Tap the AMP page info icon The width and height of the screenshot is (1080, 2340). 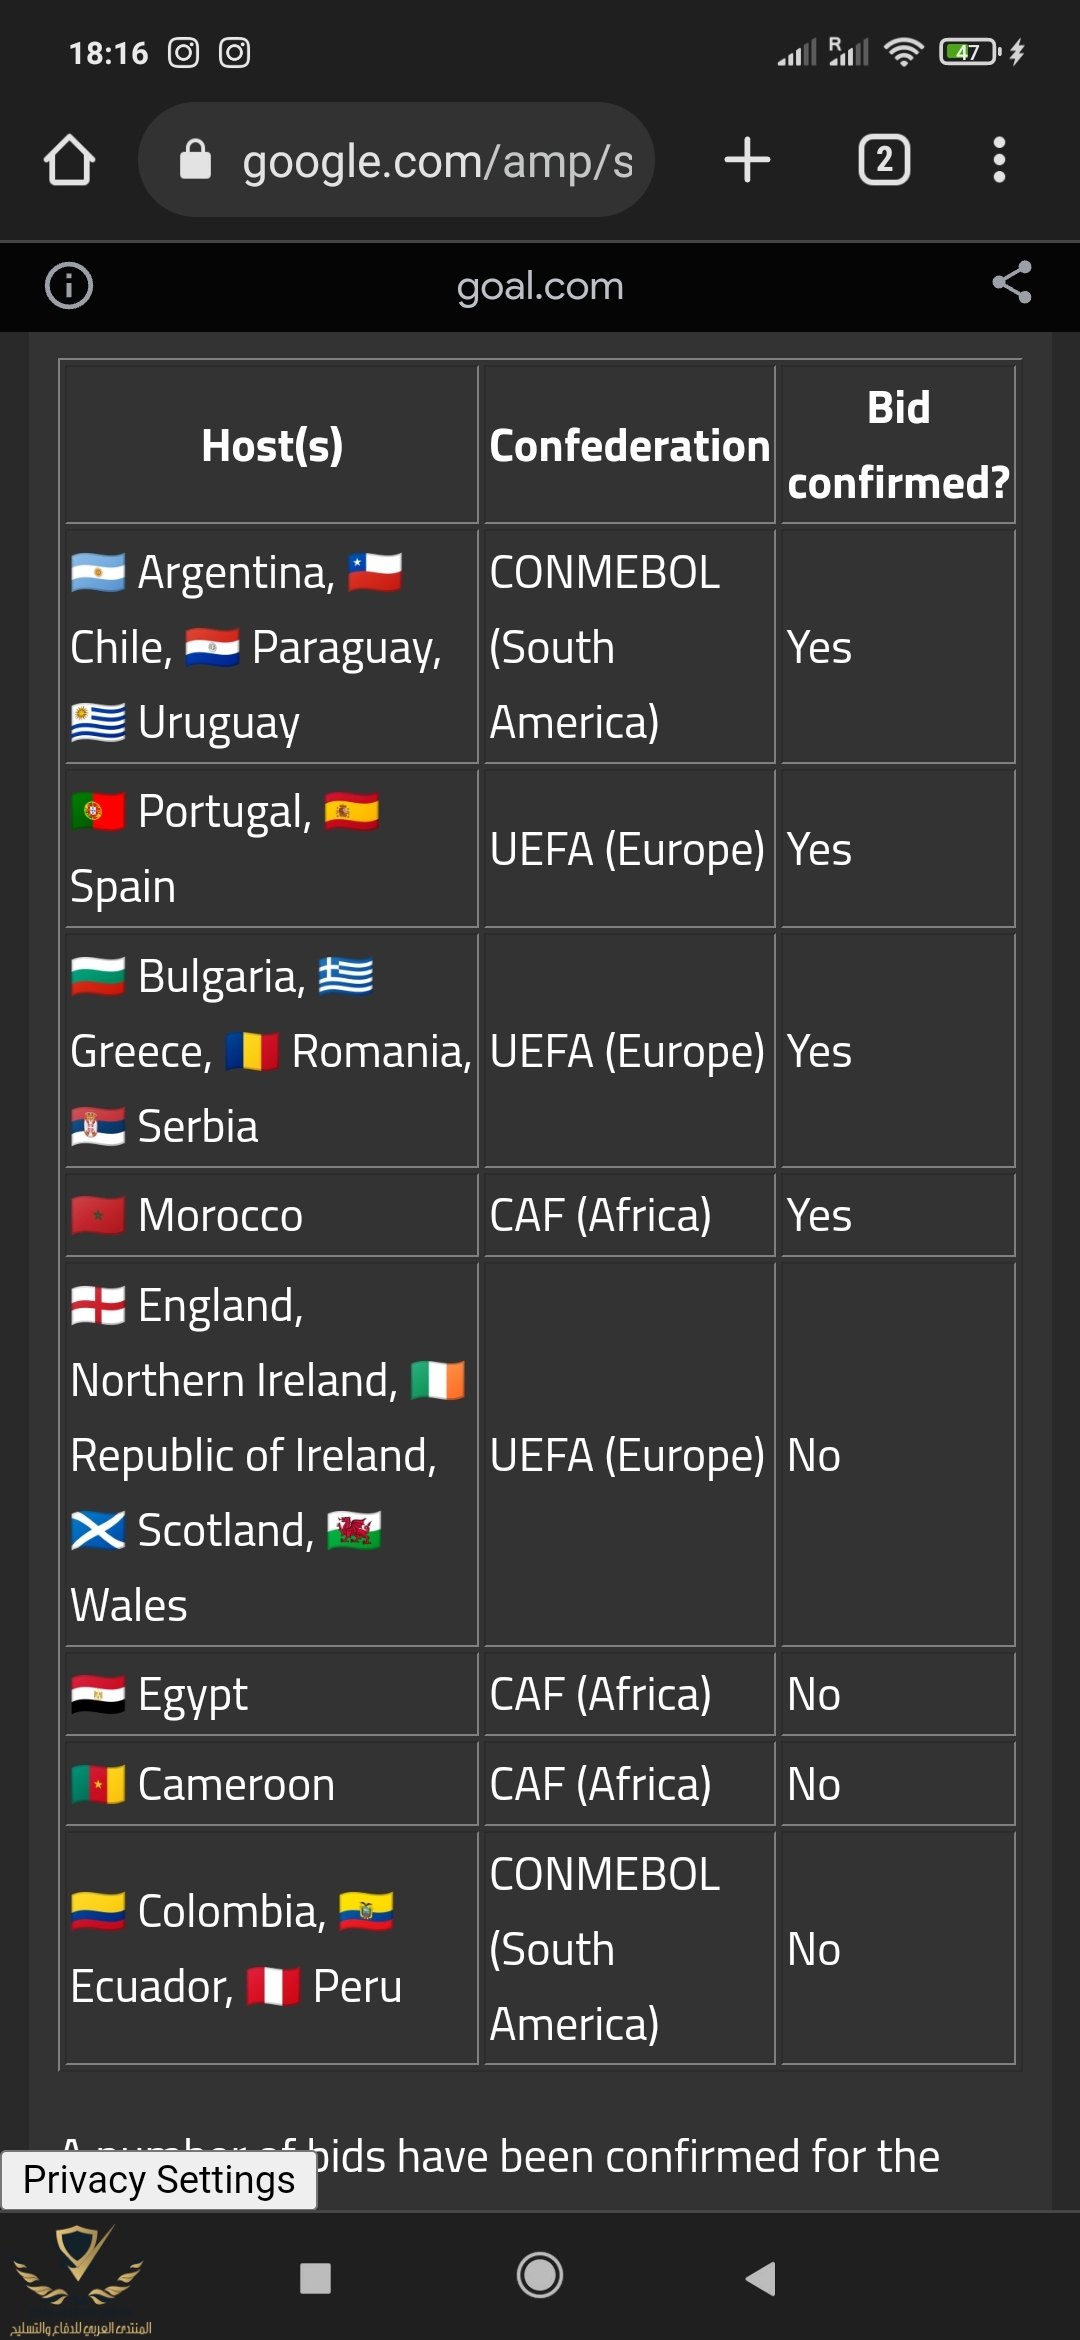[x=69, y=286]
